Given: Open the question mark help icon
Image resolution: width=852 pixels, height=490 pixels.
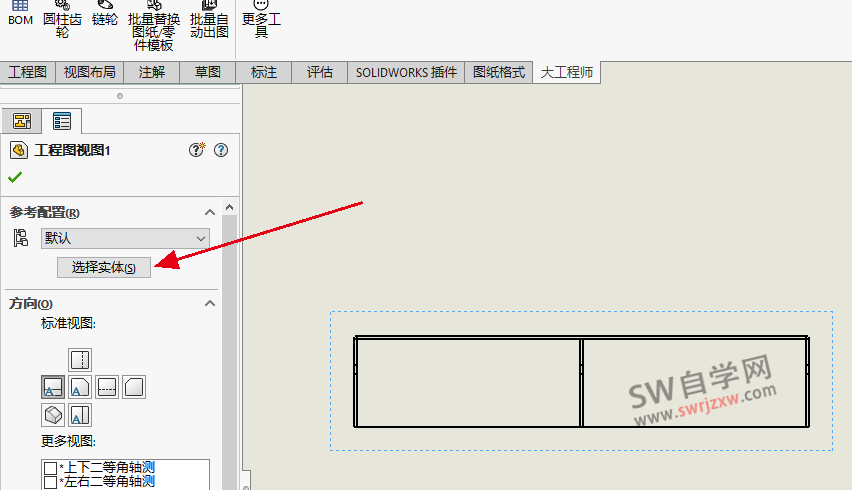Looking at the screenshot, I should pyautogui.click(x=221, y=150).
